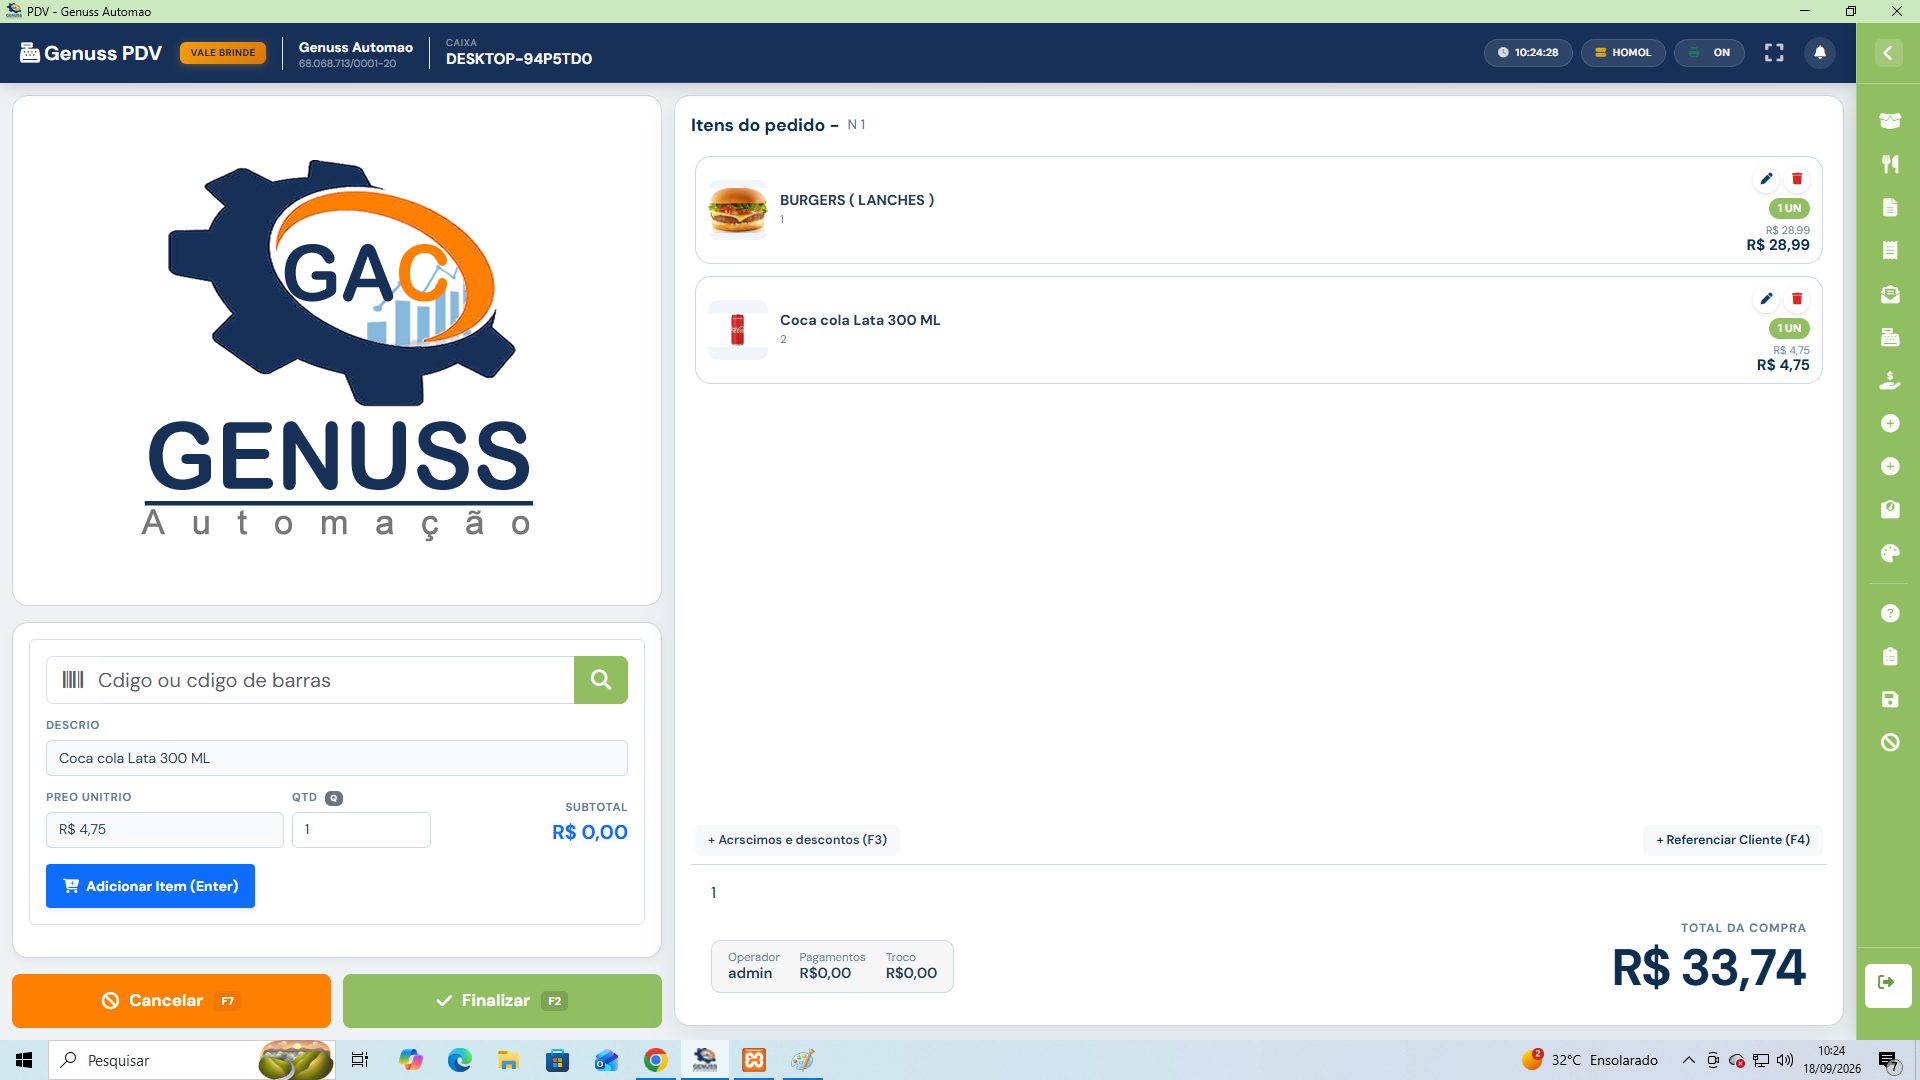This screenshot has height=1080, width=1920.
Task: Click the hand holding dollar sidebar icon
Action: coord(1890,380)
